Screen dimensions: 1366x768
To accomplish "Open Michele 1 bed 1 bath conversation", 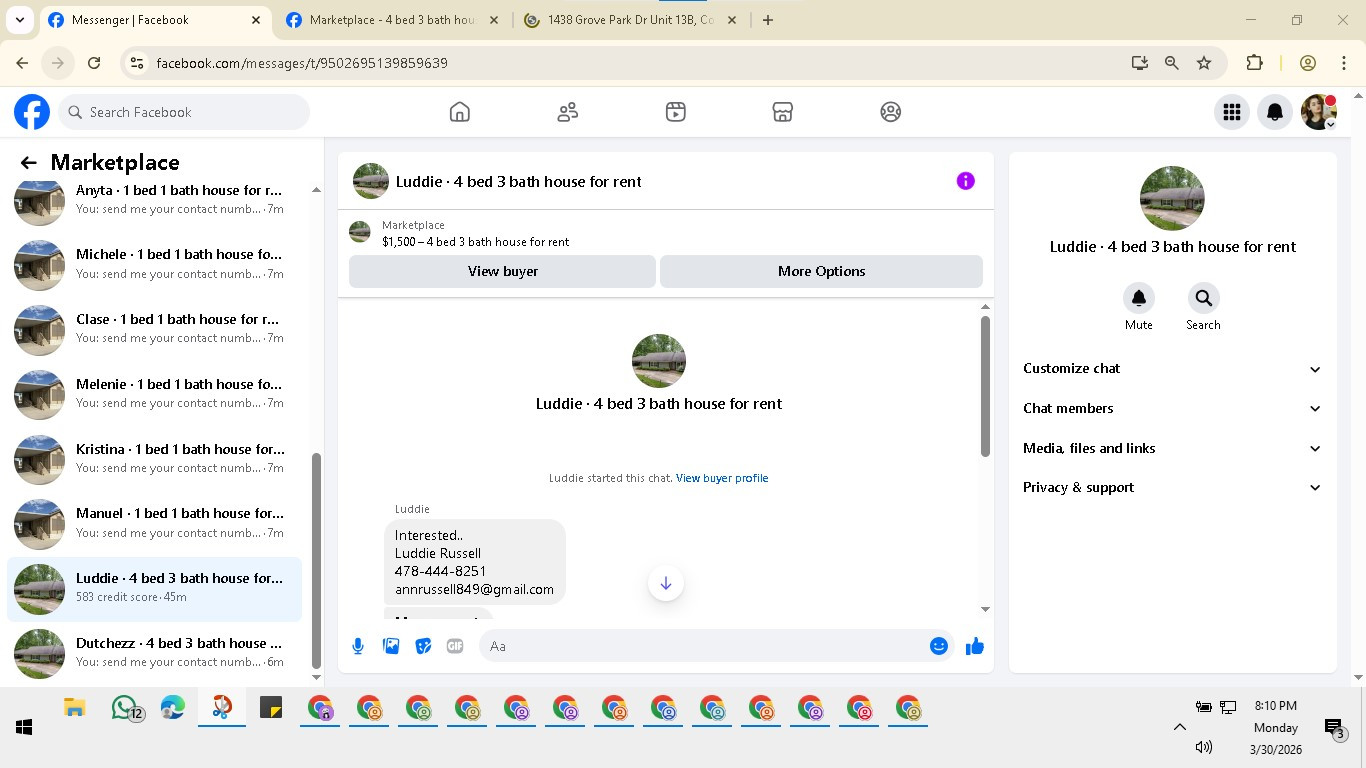I will coord(155,265).
